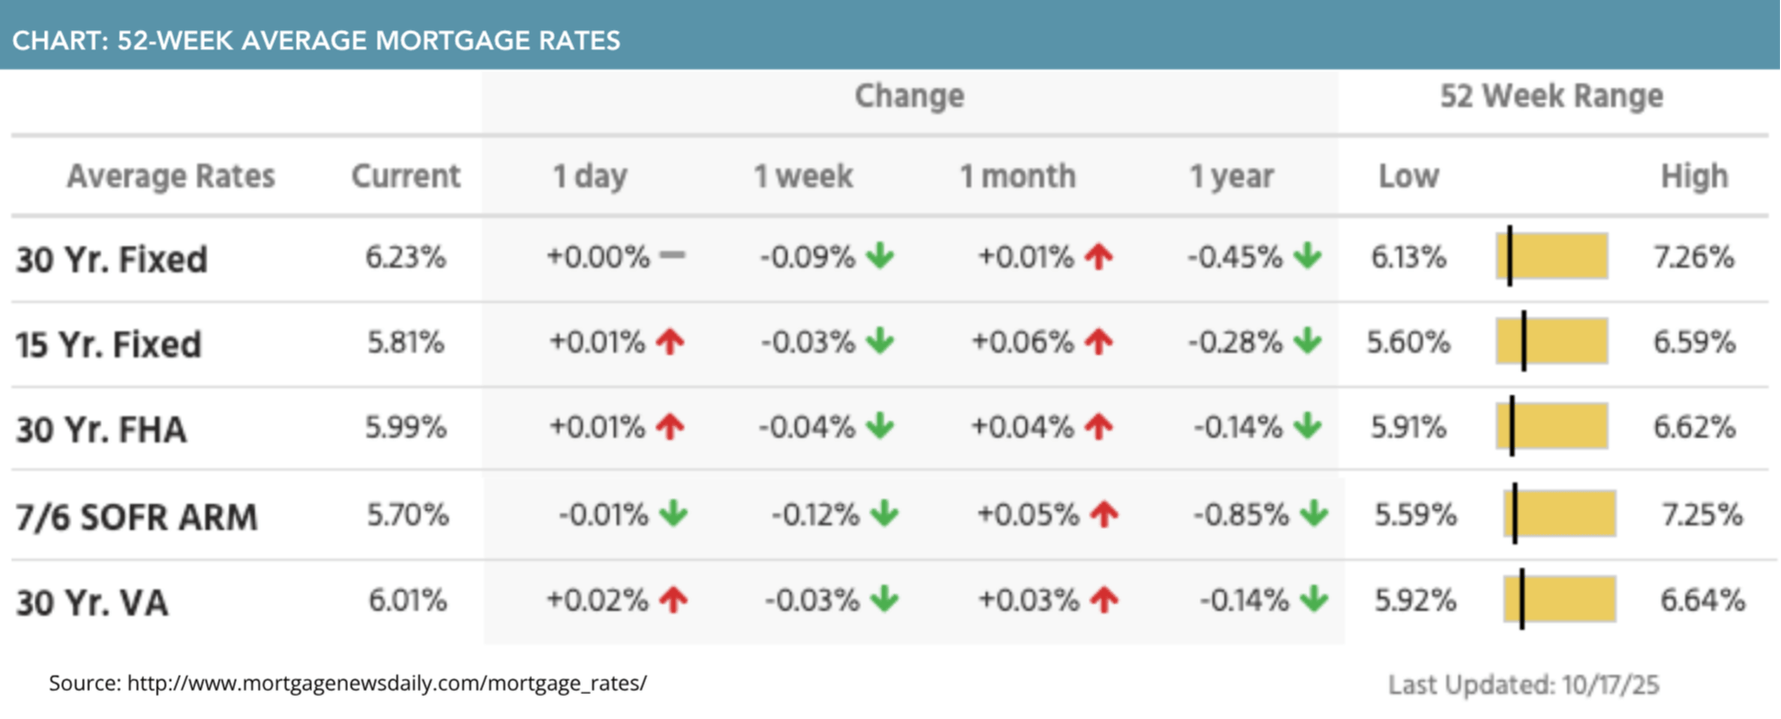The height and width of the screenshot is (719, 1781).
Task: Open the 7/6 SOFR ARM row label
Action: click(x=137, y=517)
